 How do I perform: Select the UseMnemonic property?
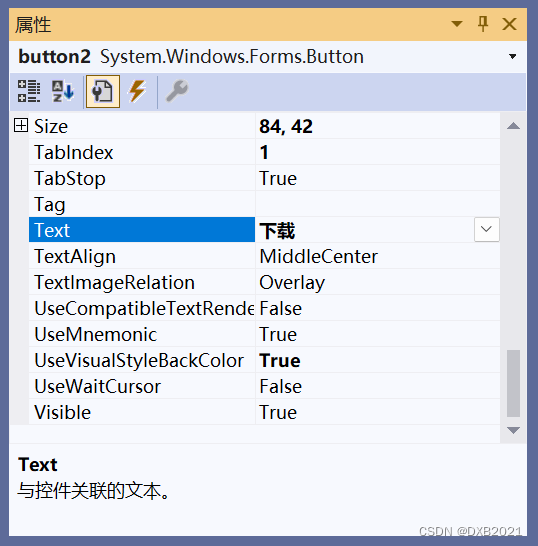142,334
